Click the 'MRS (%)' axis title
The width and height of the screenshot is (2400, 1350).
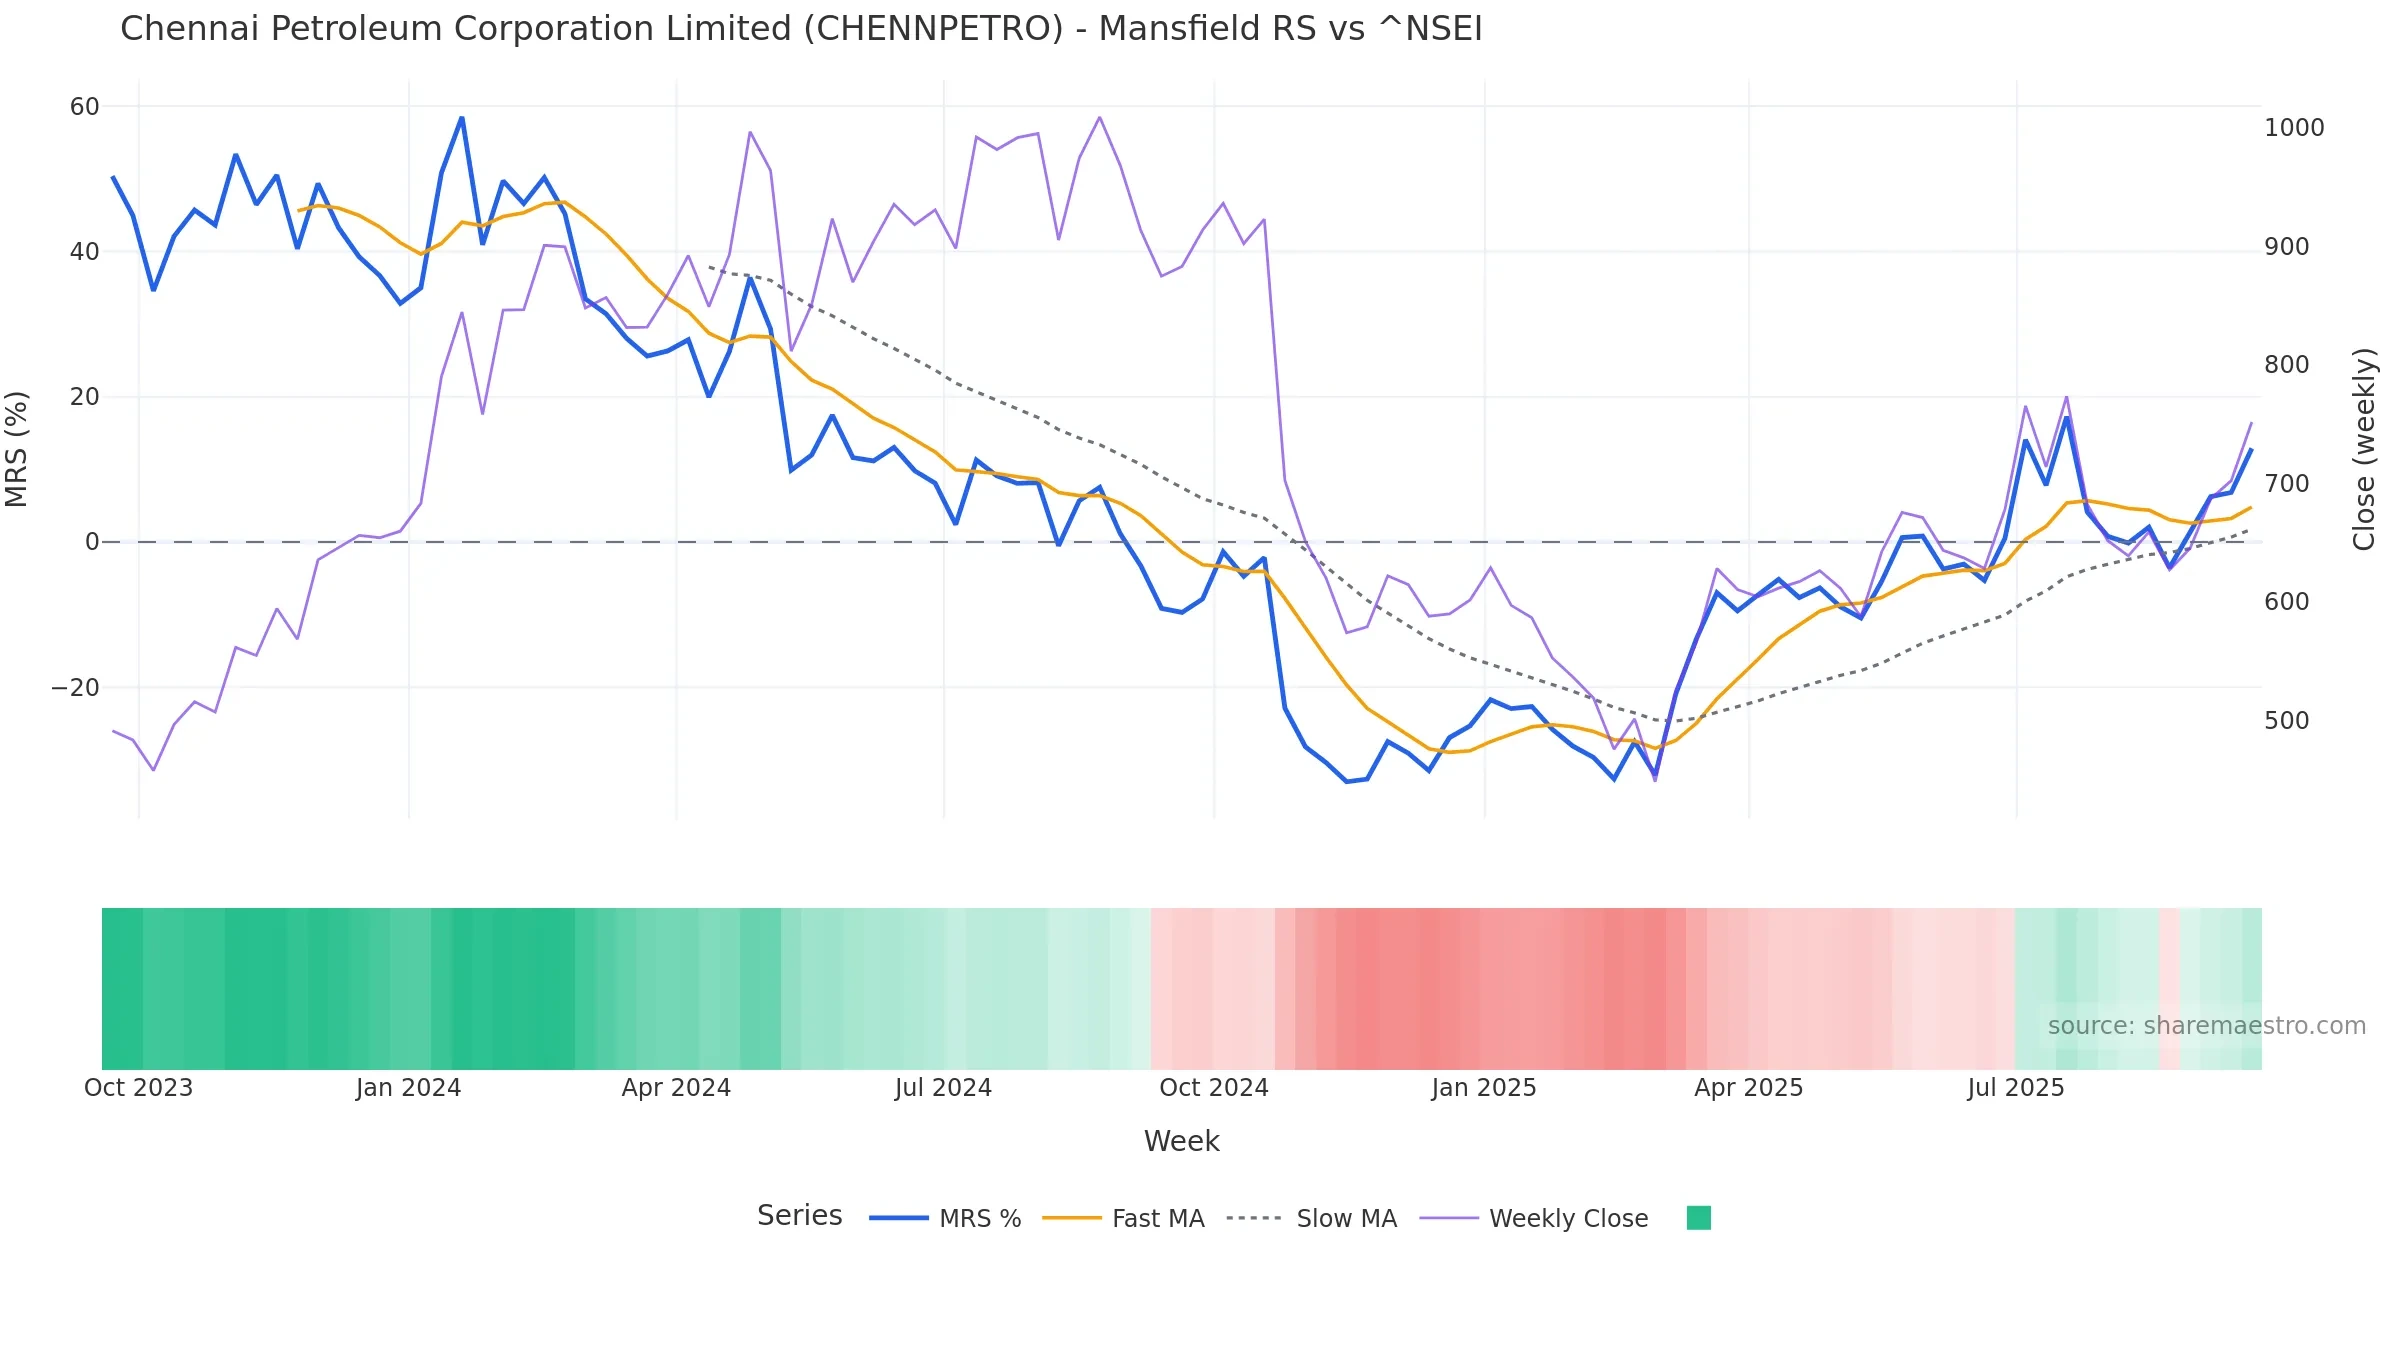[x=17, y=449]
